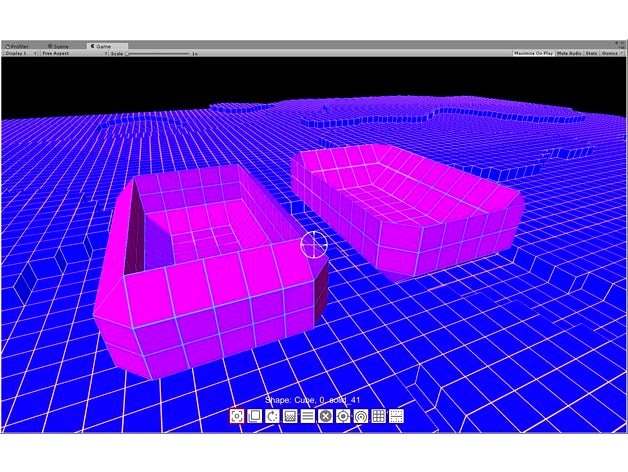Image resolution: width=628 pixels, height=472 pixels.
Task: Click the horizontal lines icon
Action: (x=308, y=416)
